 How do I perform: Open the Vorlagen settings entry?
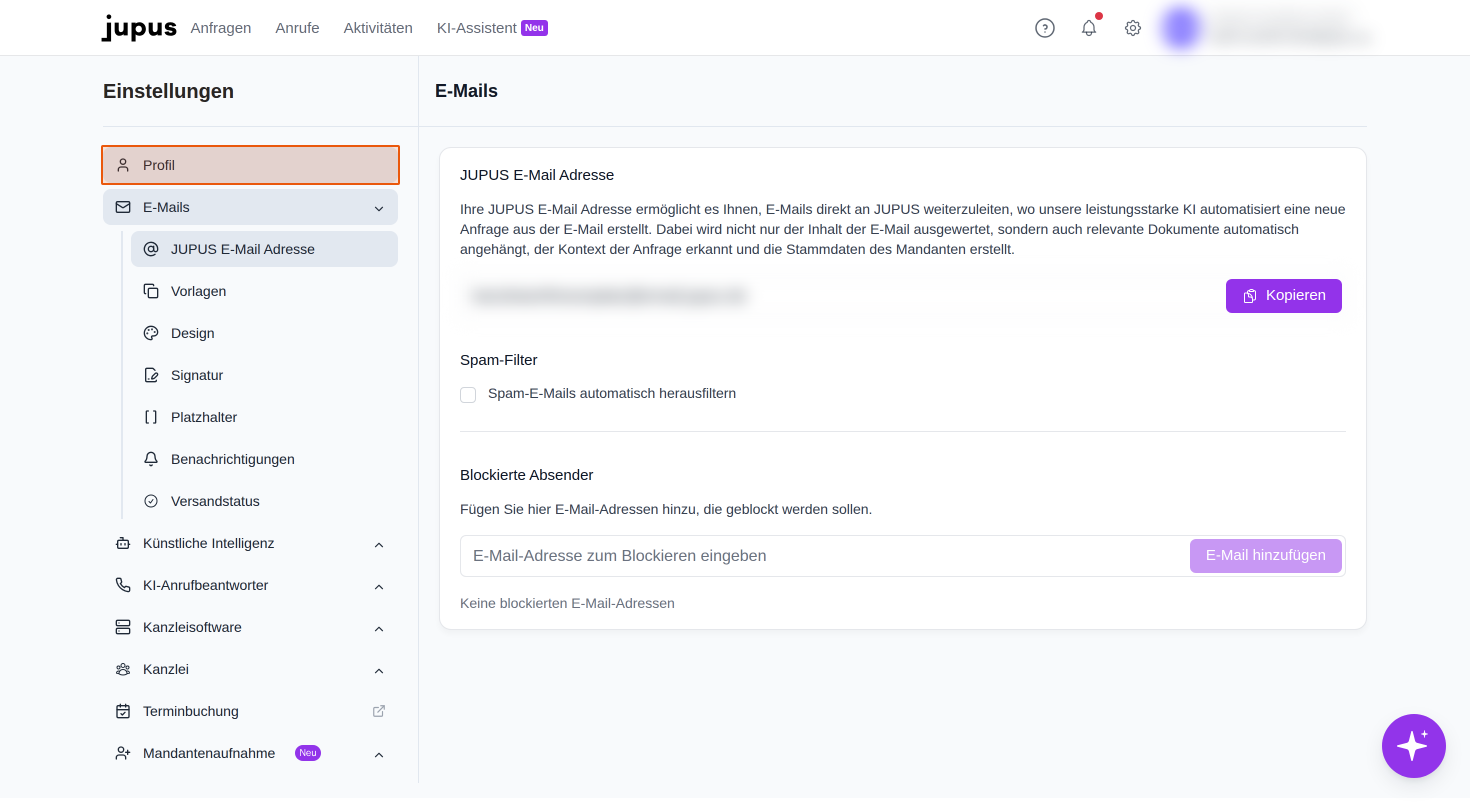click(264, 291)
